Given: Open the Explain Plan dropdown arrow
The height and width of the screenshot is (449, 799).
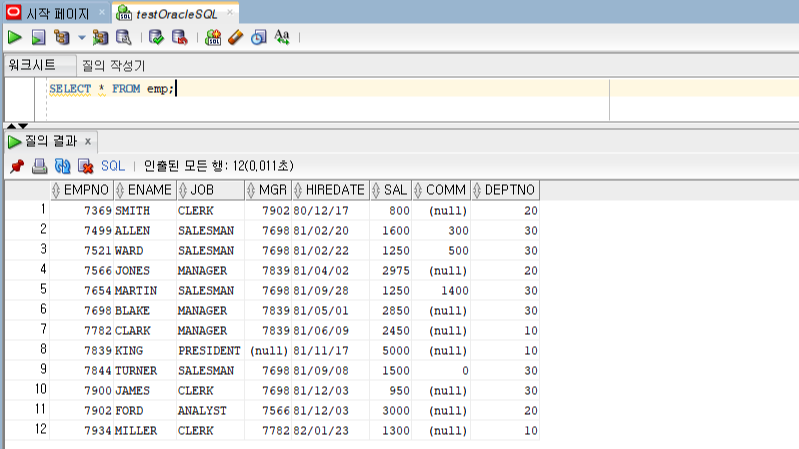Looking at the screenshot, I should [x=82, y=37].
